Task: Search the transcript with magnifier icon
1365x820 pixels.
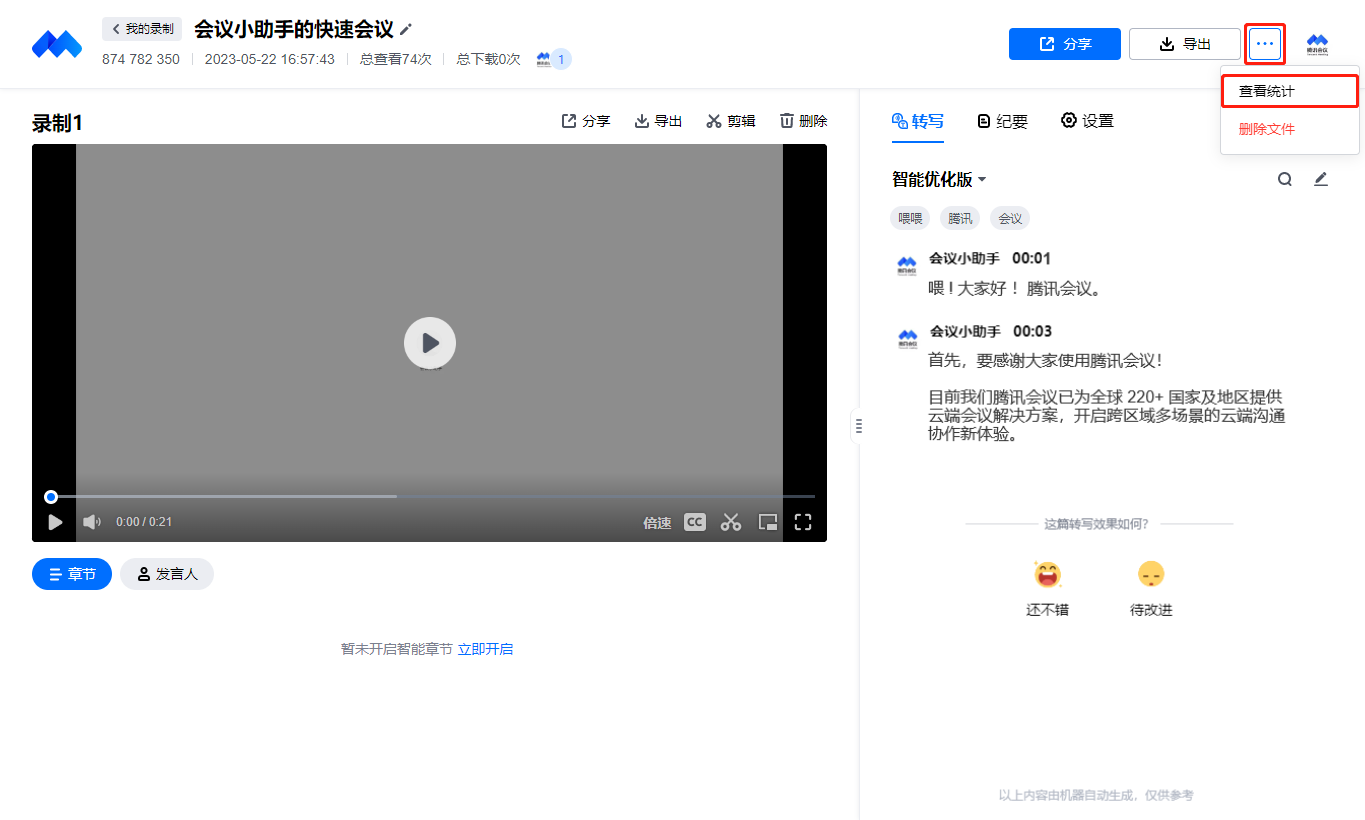Action: point(1285,179)
